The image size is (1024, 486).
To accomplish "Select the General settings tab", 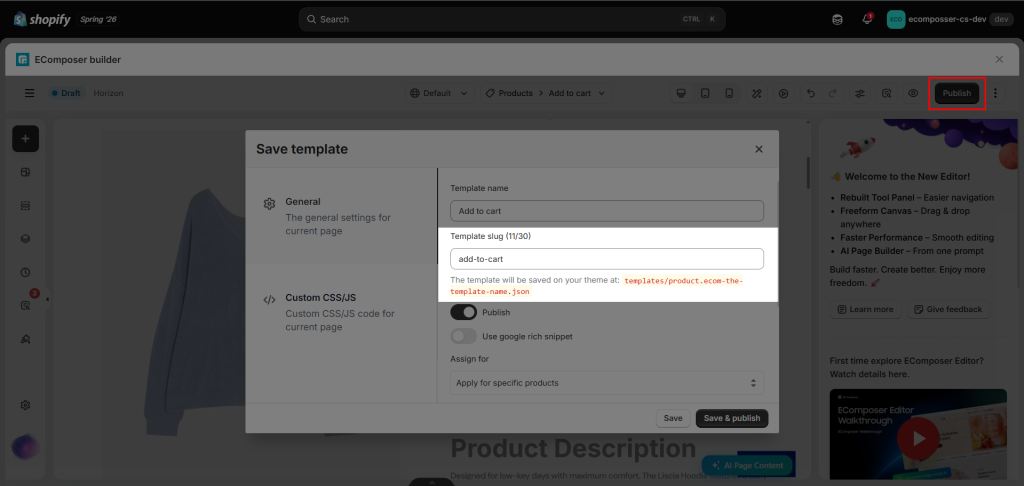I will (x=341, y=216).
